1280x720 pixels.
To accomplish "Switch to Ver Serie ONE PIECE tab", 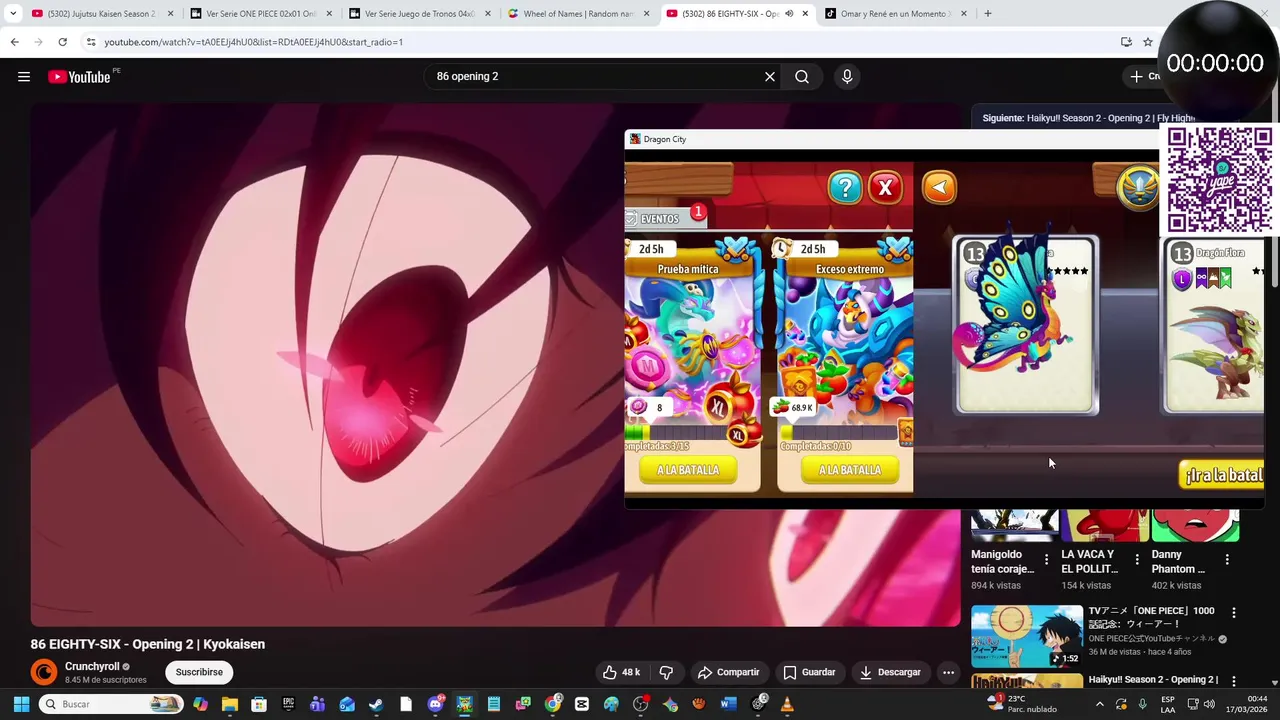I will [260, 14].
